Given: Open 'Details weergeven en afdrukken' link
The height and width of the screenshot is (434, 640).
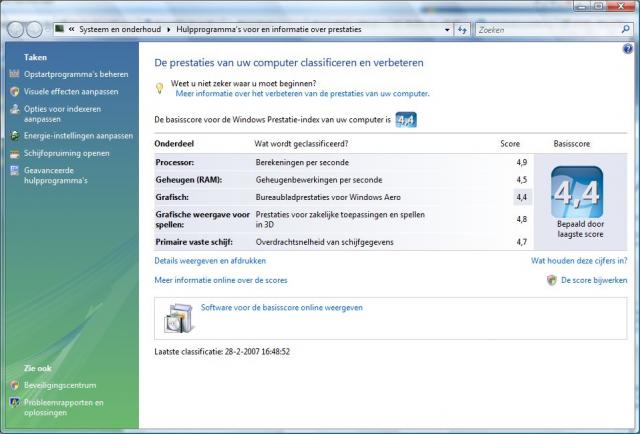Looking at the screenshot, I should (210, 261).
